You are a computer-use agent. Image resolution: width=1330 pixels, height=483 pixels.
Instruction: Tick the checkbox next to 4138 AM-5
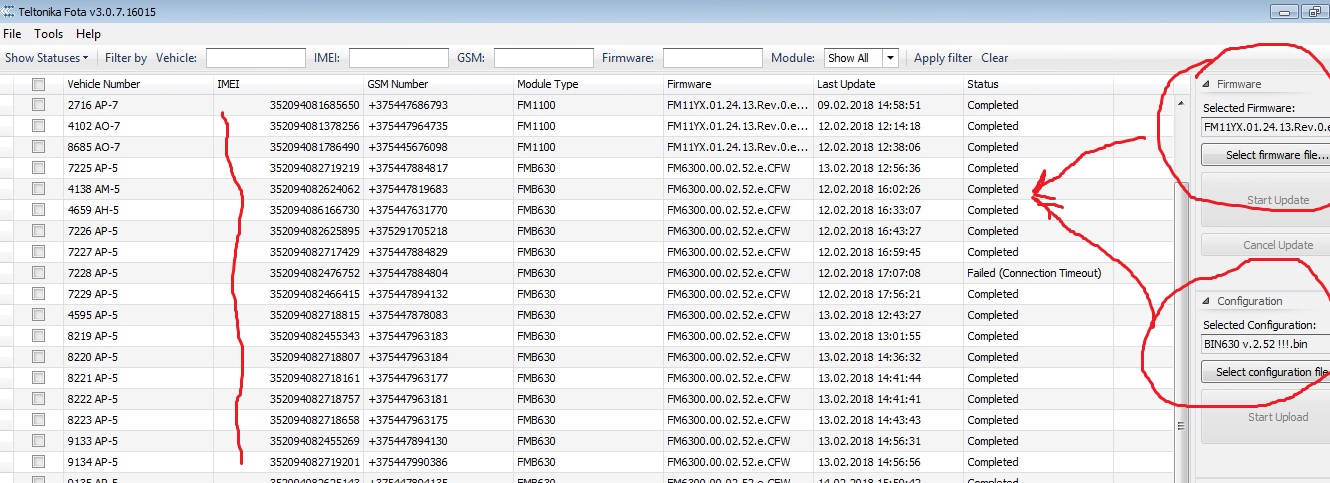pyautogui.click(x=39, y=189)
